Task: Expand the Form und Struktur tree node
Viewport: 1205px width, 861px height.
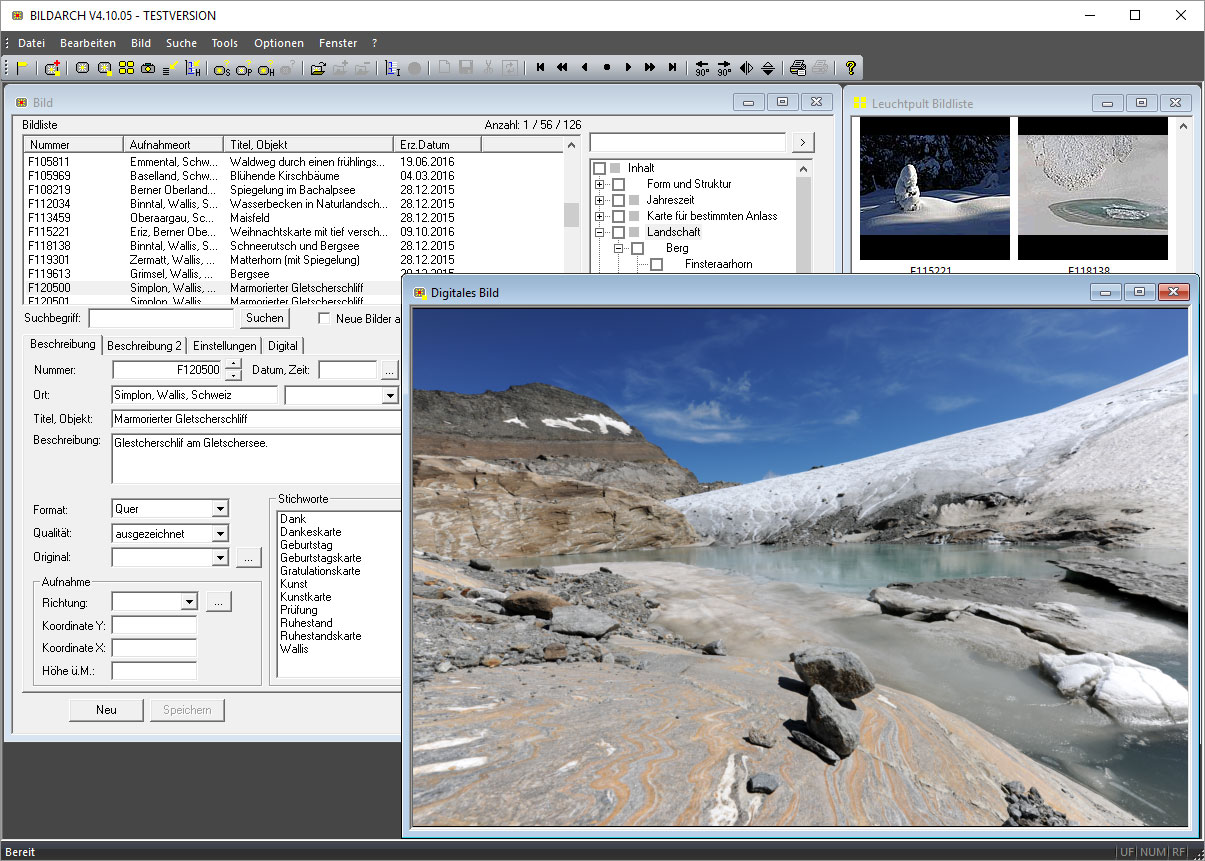Action: point(599,184)
